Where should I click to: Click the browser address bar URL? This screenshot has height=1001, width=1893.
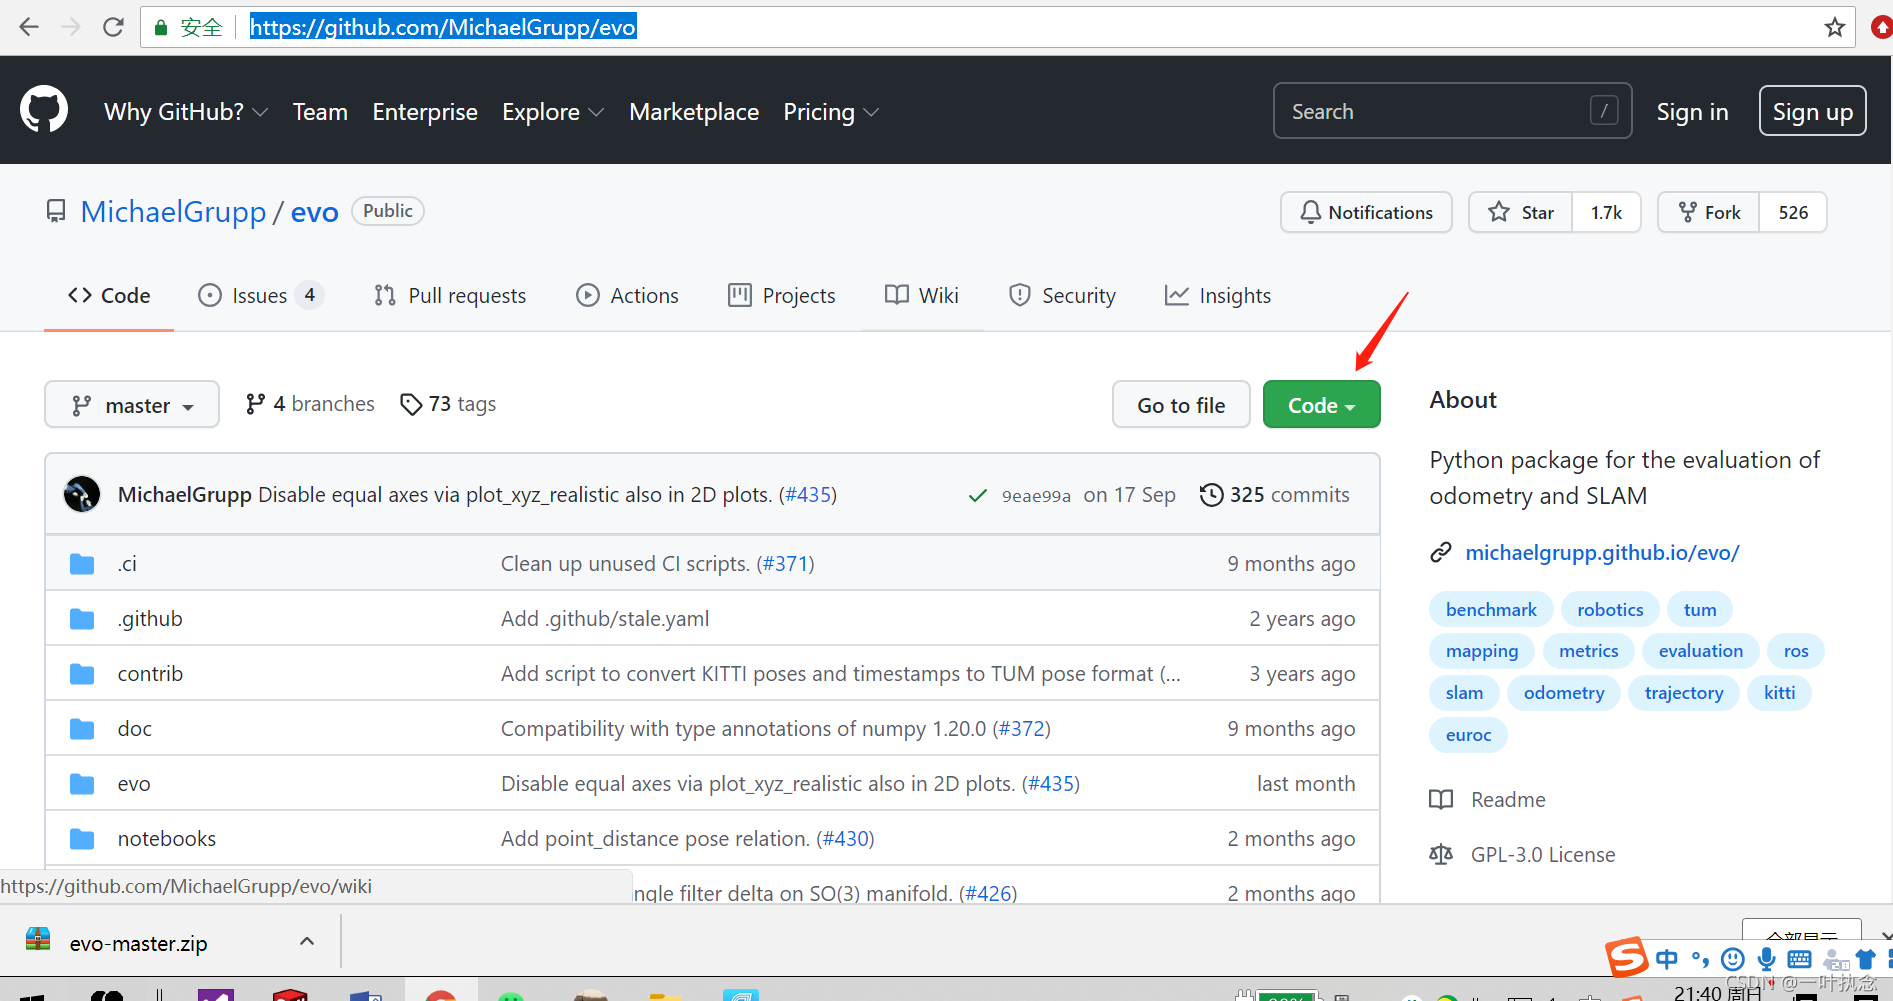tap(443, 27)
